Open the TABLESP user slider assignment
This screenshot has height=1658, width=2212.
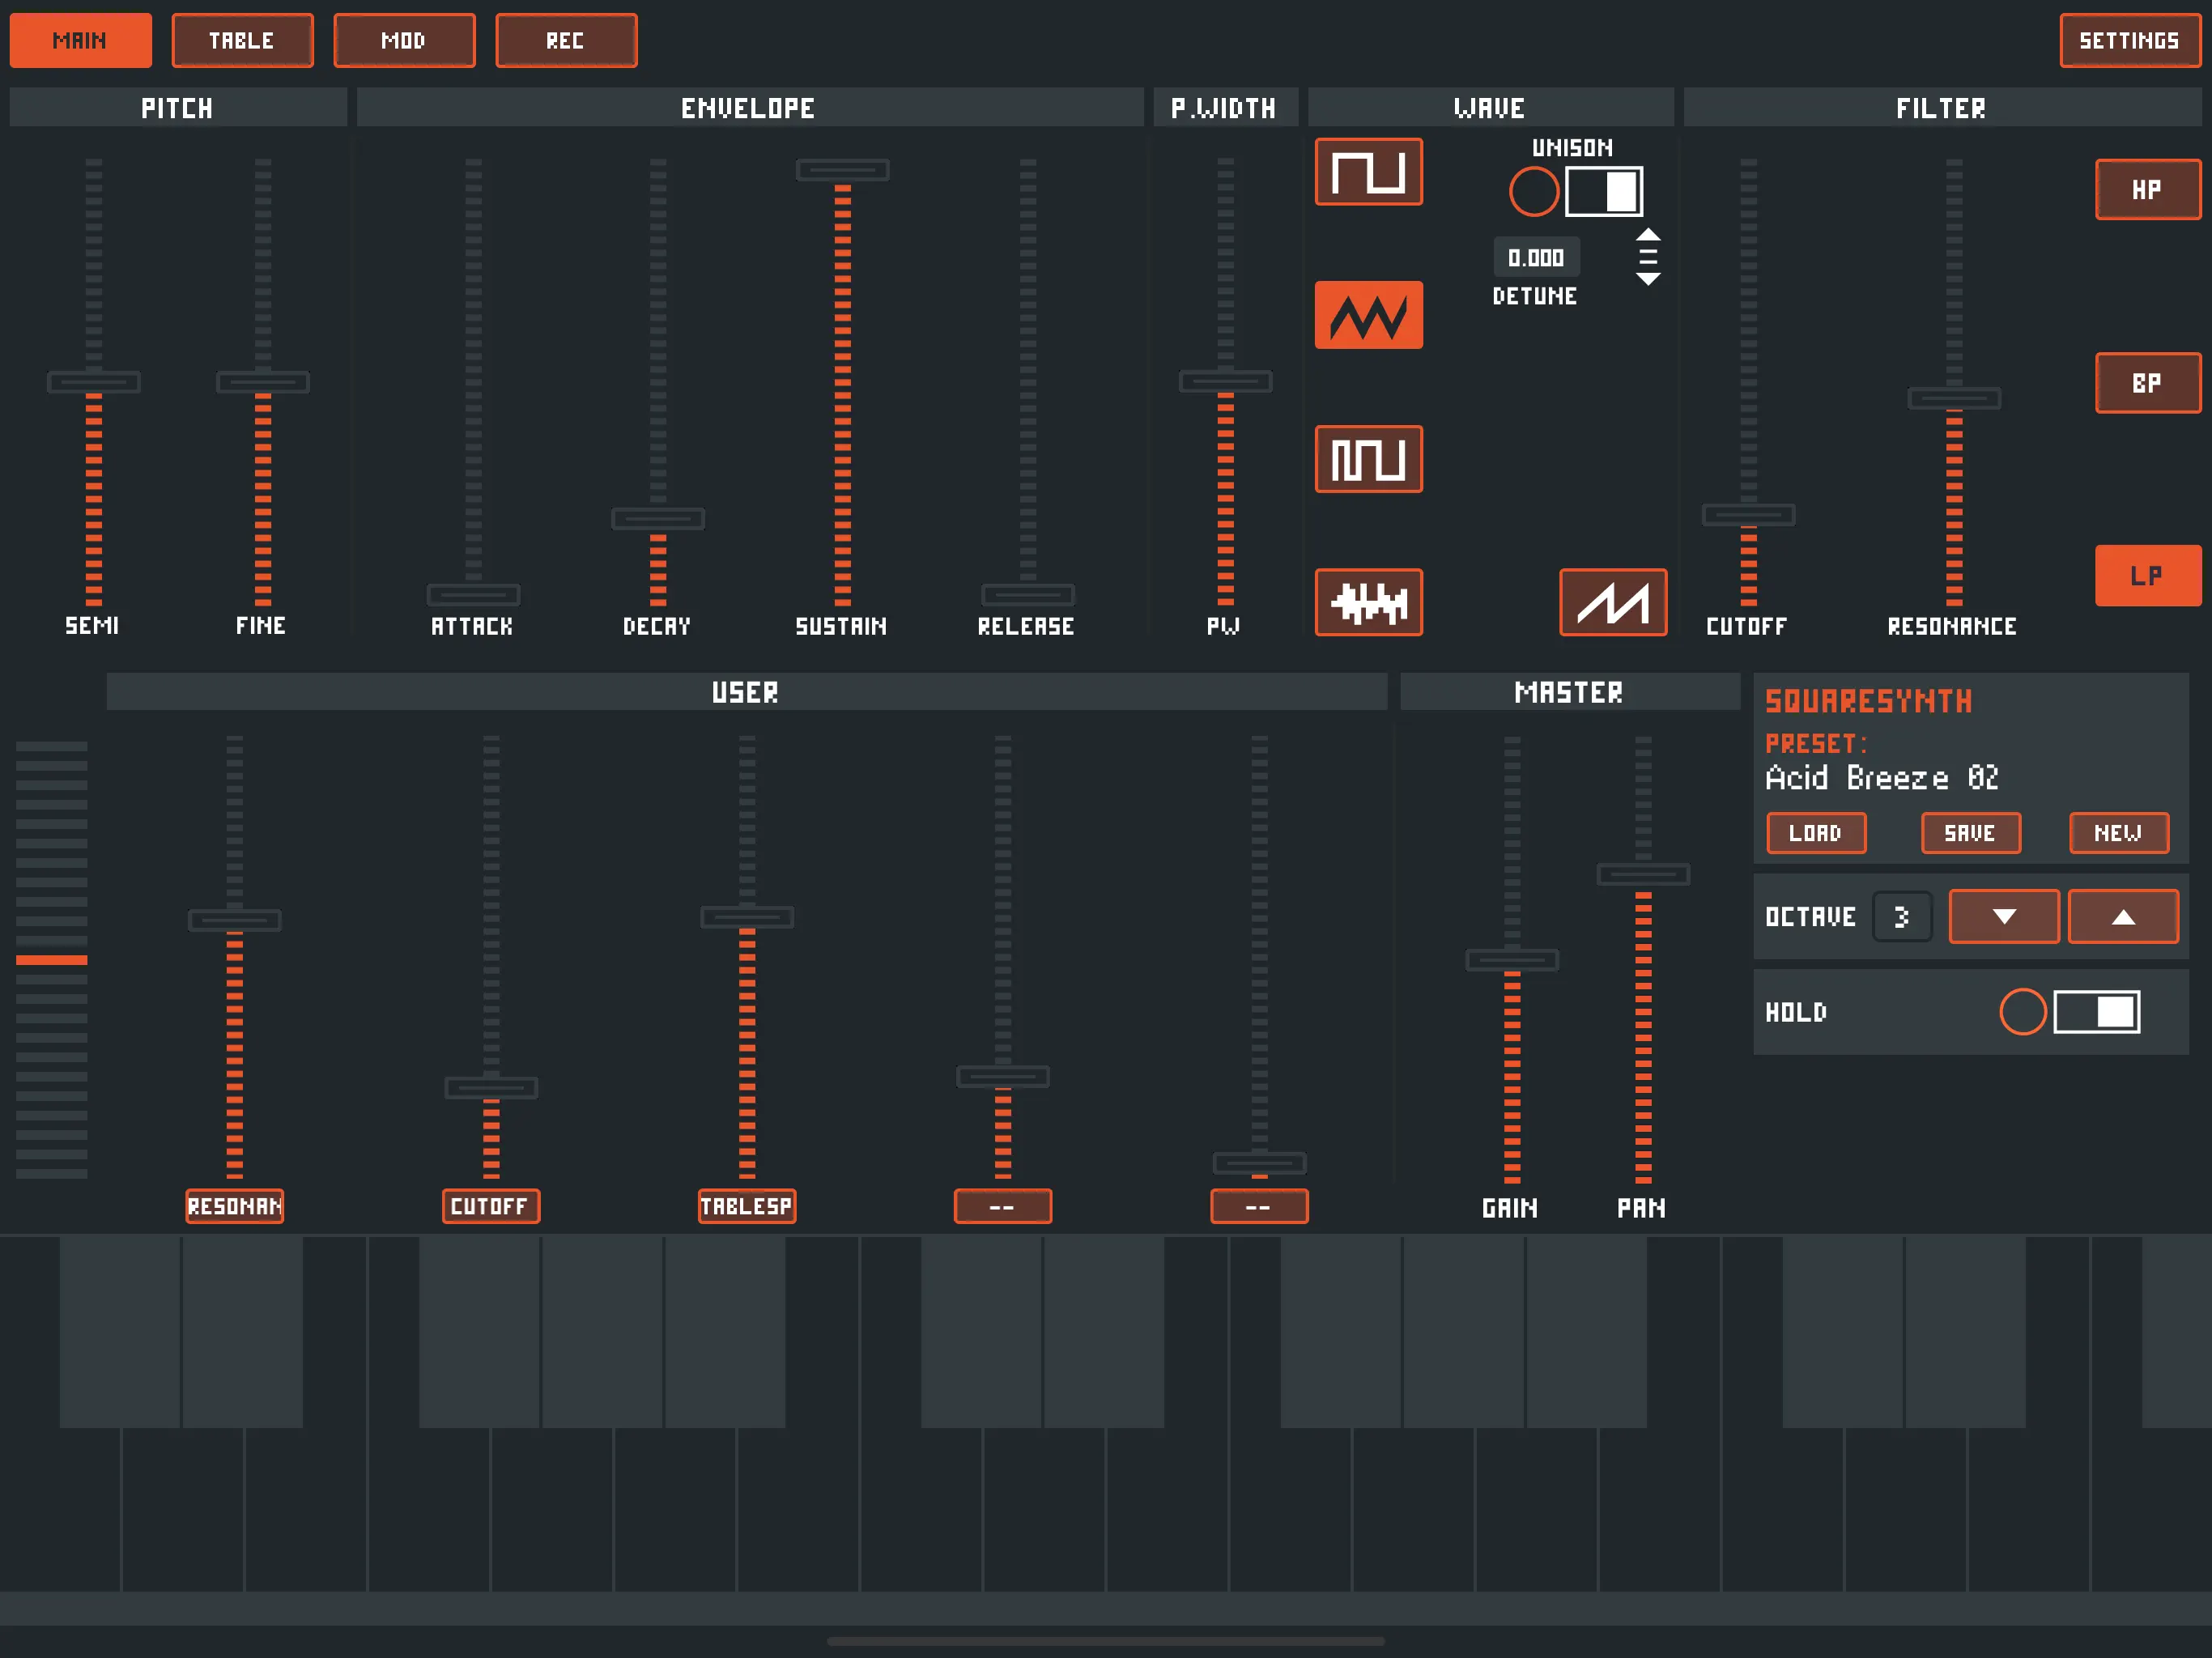[x=746, y=1206]
